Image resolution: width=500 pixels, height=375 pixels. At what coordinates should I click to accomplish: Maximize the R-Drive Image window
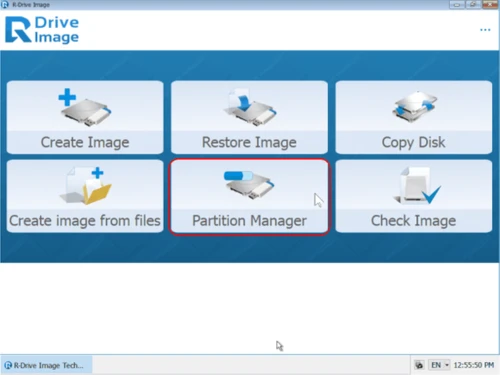tap(472, 5)
